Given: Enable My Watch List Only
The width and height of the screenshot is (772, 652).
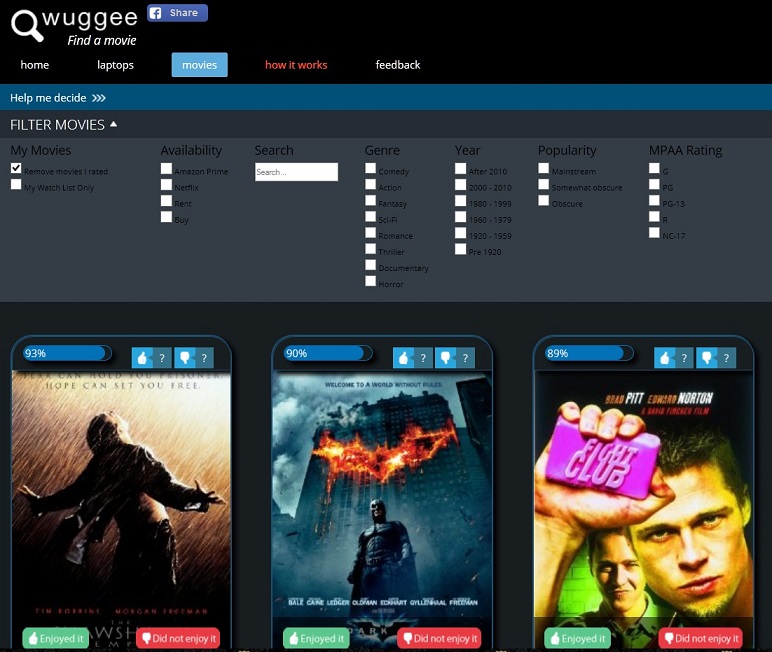Looking at the screenshot, I should pos(16,184).
